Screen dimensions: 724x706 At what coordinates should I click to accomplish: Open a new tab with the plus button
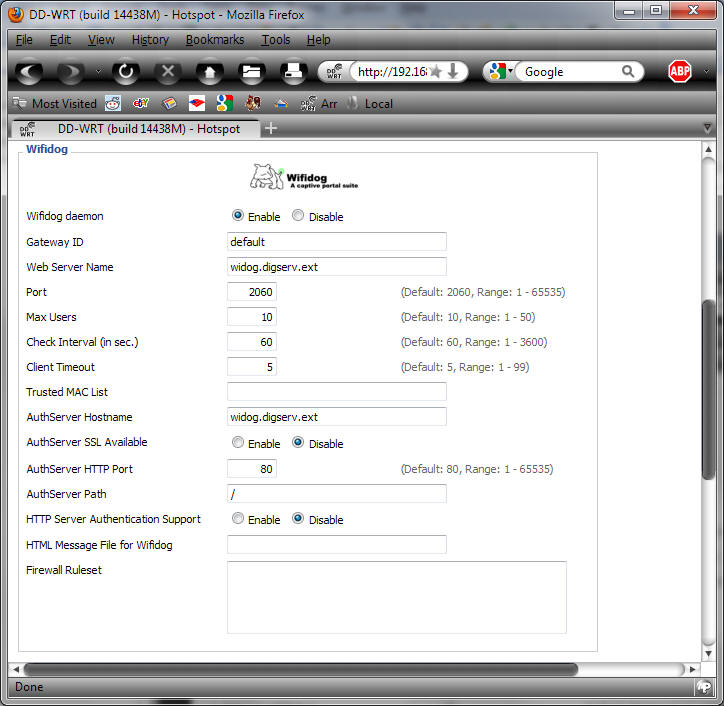coord(271,128)
